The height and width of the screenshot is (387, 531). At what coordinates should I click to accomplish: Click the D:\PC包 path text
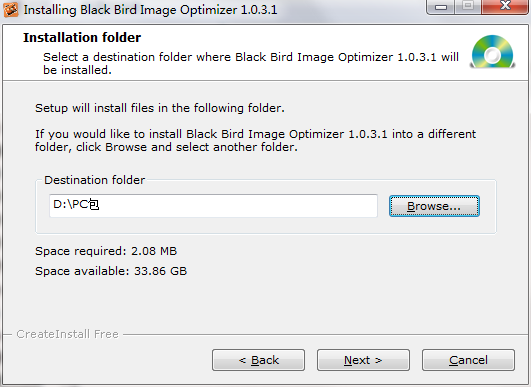(x=76, y=205)
